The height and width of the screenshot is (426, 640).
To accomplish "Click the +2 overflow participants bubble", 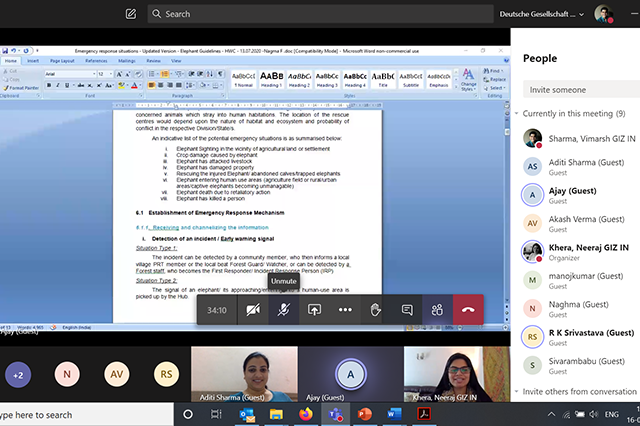I will (19, 374).
